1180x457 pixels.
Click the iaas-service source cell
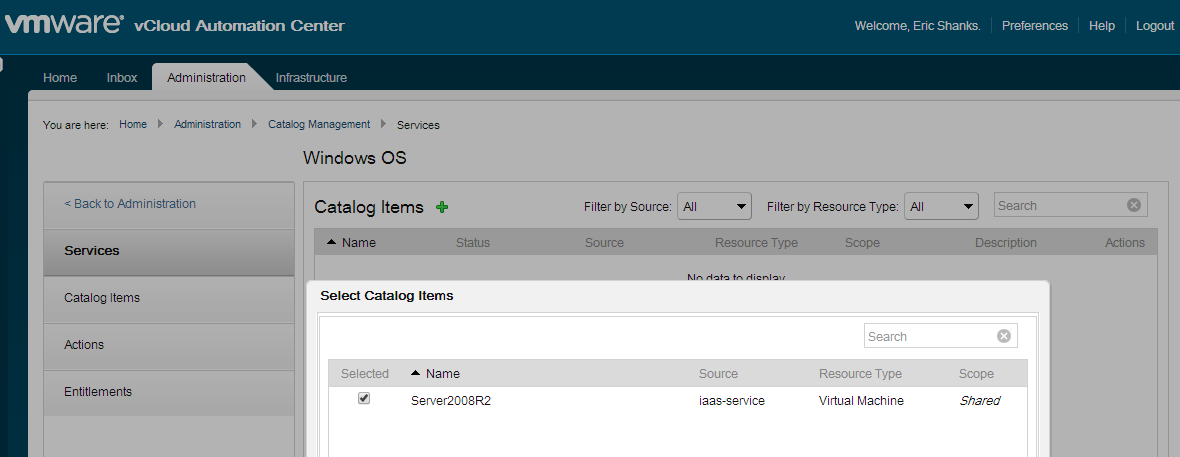(x=731, y=401)
